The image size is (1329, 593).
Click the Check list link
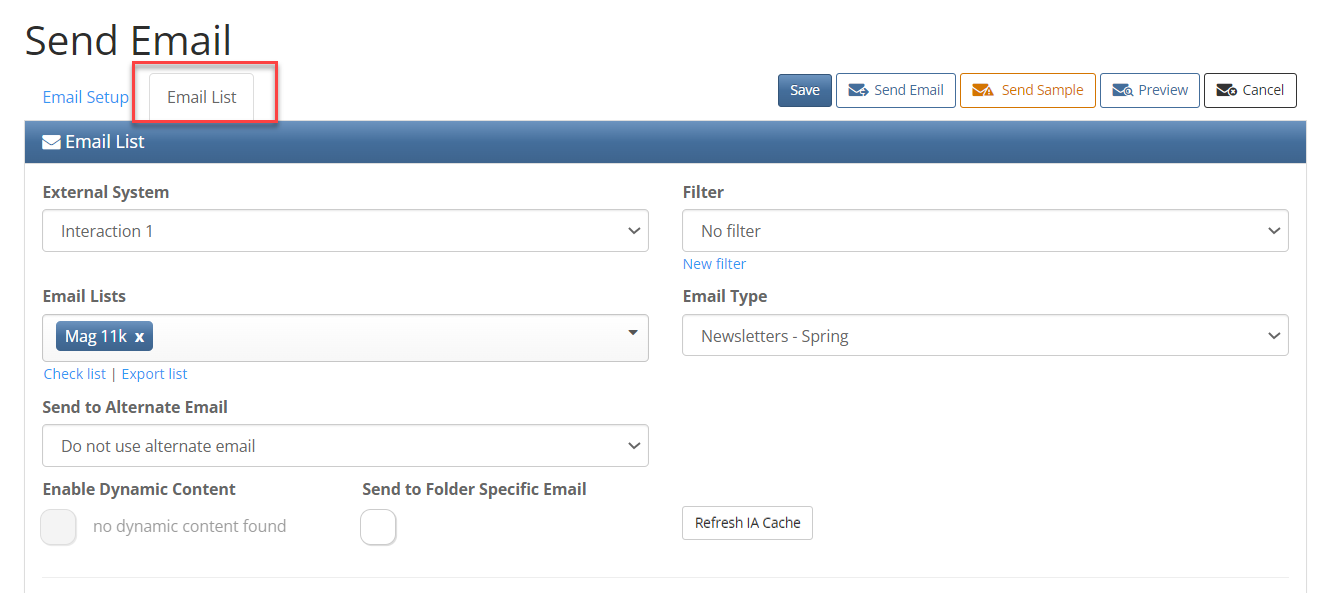75,374
